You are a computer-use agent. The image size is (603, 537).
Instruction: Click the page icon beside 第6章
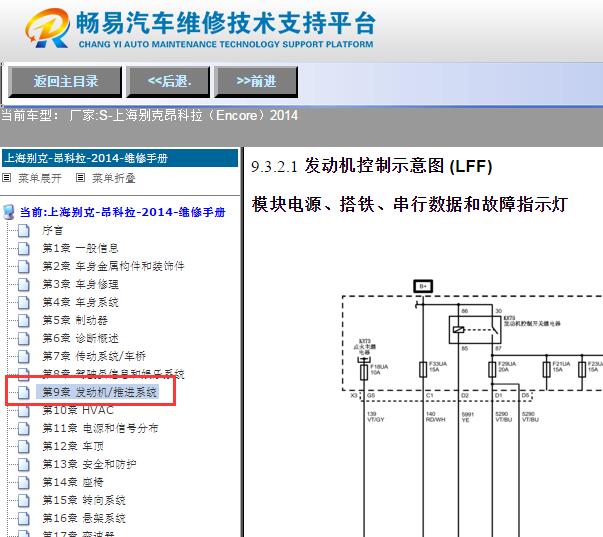[24, 339]
